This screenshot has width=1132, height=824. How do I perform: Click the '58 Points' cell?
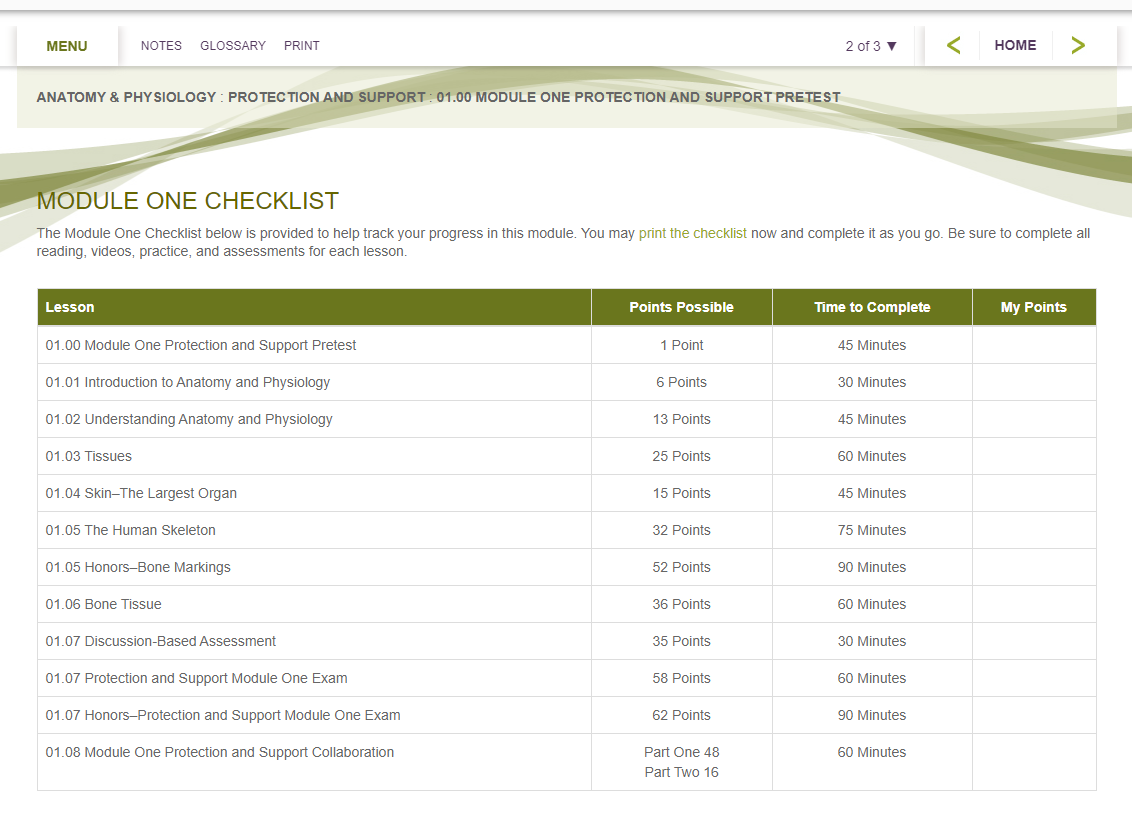pos(682,678)
